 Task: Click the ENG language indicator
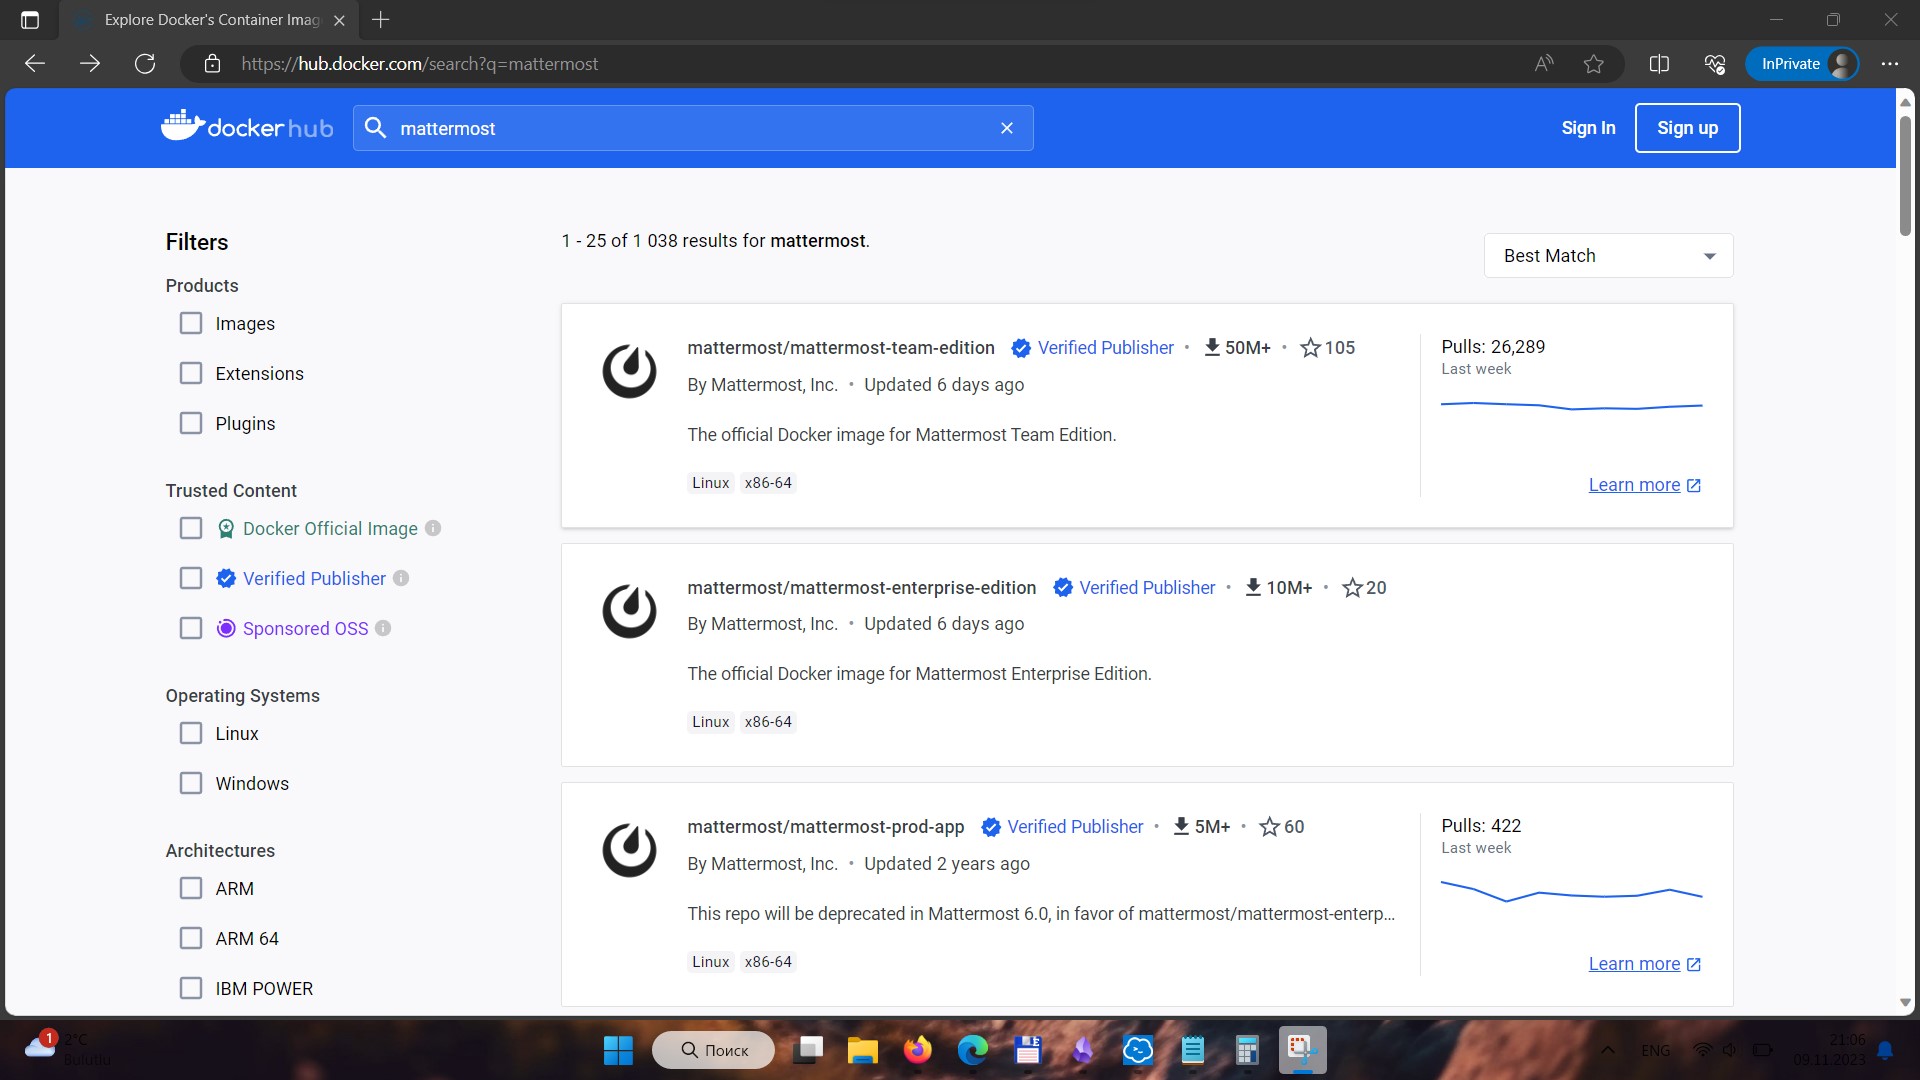pos(1655,1050)
